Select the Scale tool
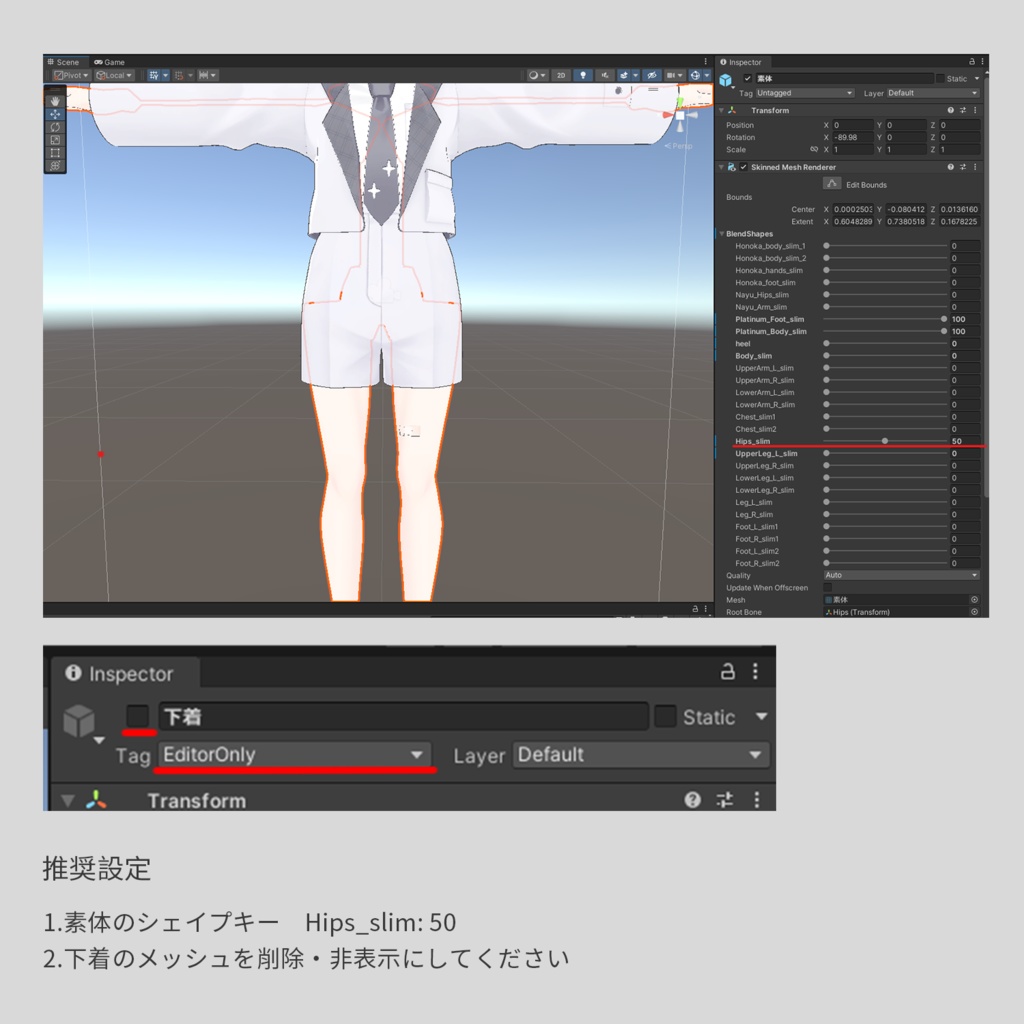1024x1024 pixels. point(54,140)
